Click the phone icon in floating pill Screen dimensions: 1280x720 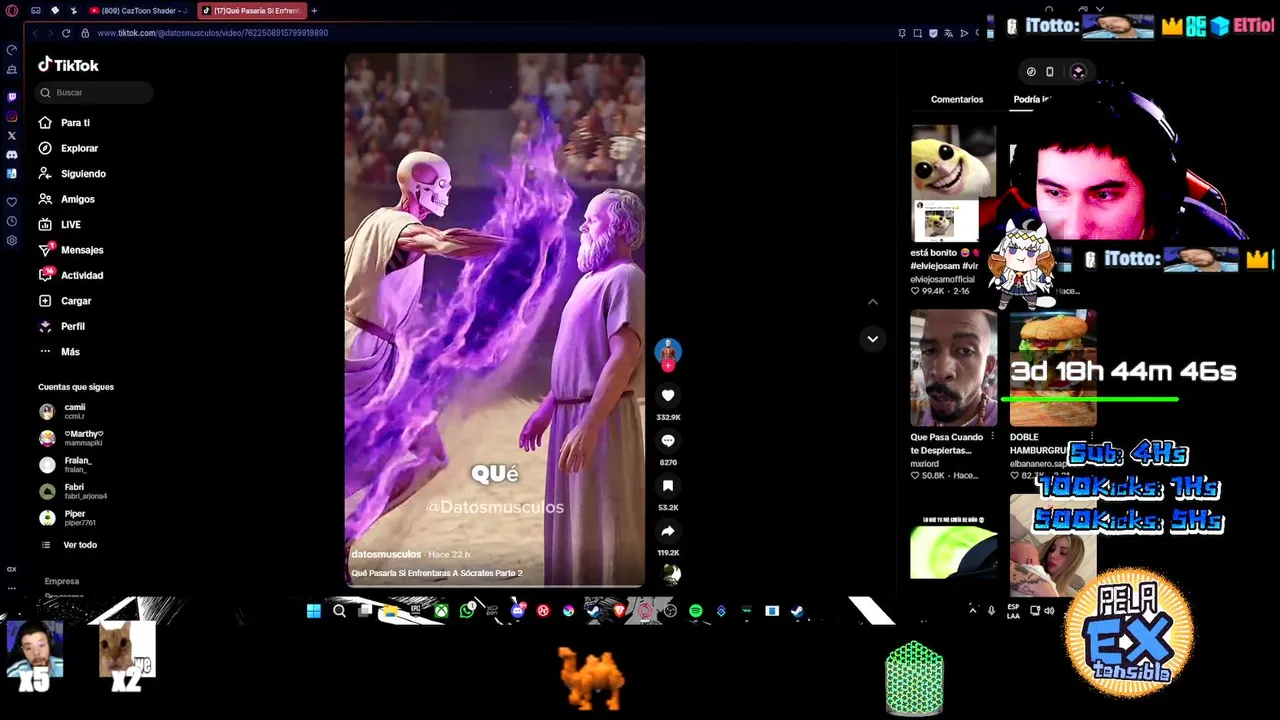point(1050,72)
